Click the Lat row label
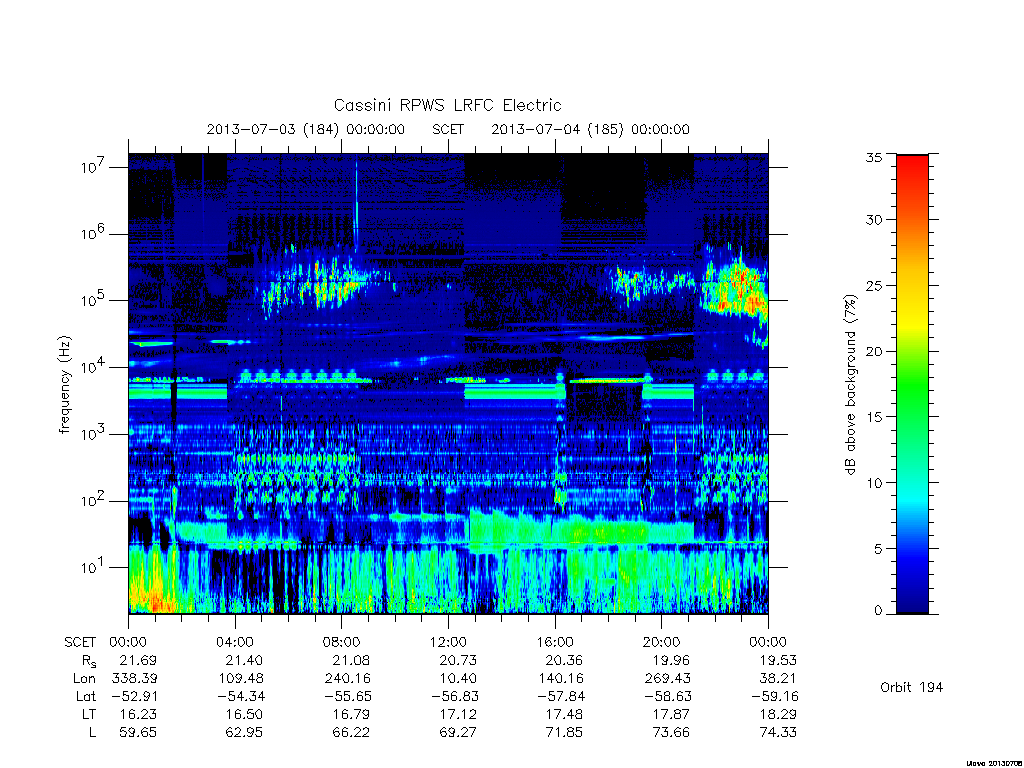Screen dimensions: 1024x768 point(86,696)
